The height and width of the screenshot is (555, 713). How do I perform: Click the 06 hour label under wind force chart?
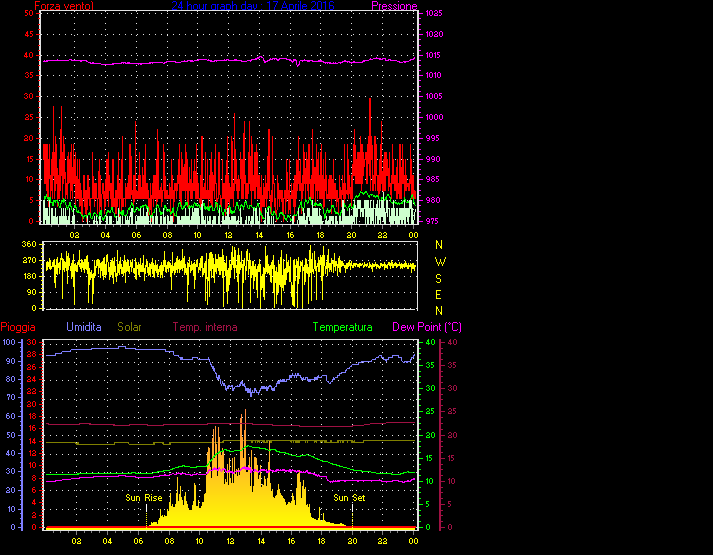pyautogui.click(x=136, y=235)
